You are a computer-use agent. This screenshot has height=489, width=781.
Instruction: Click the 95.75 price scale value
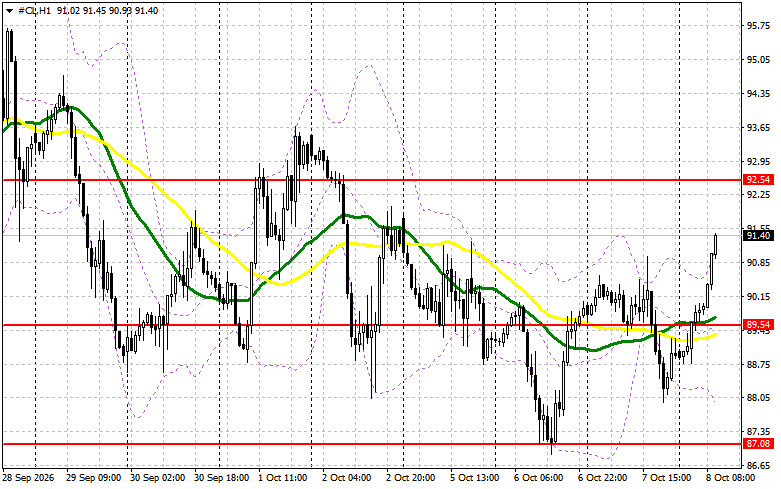[x=758, y=26]
